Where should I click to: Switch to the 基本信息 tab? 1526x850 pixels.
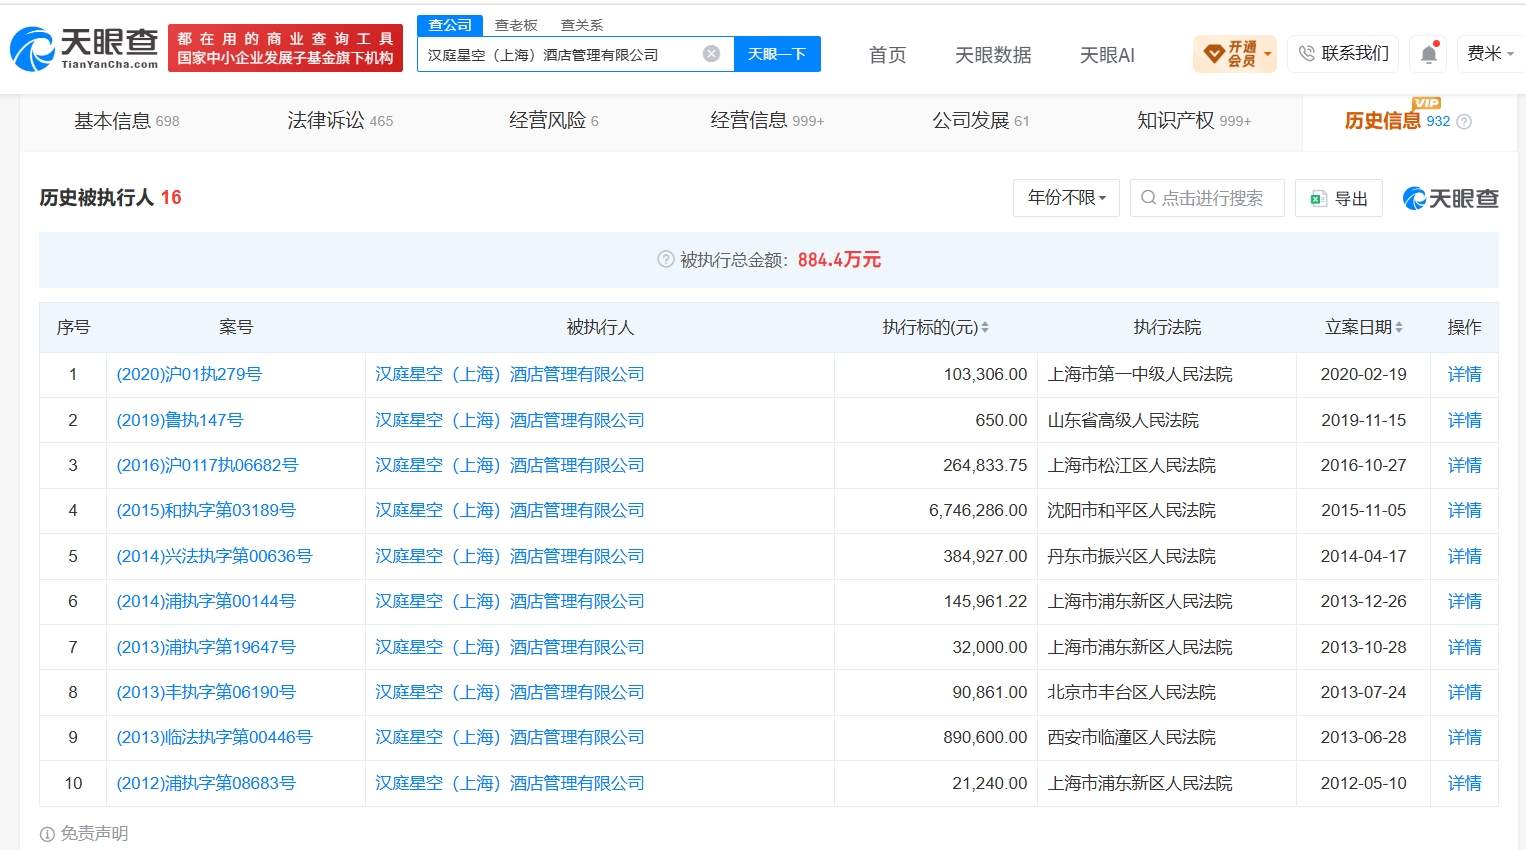(x=127, y=121)
